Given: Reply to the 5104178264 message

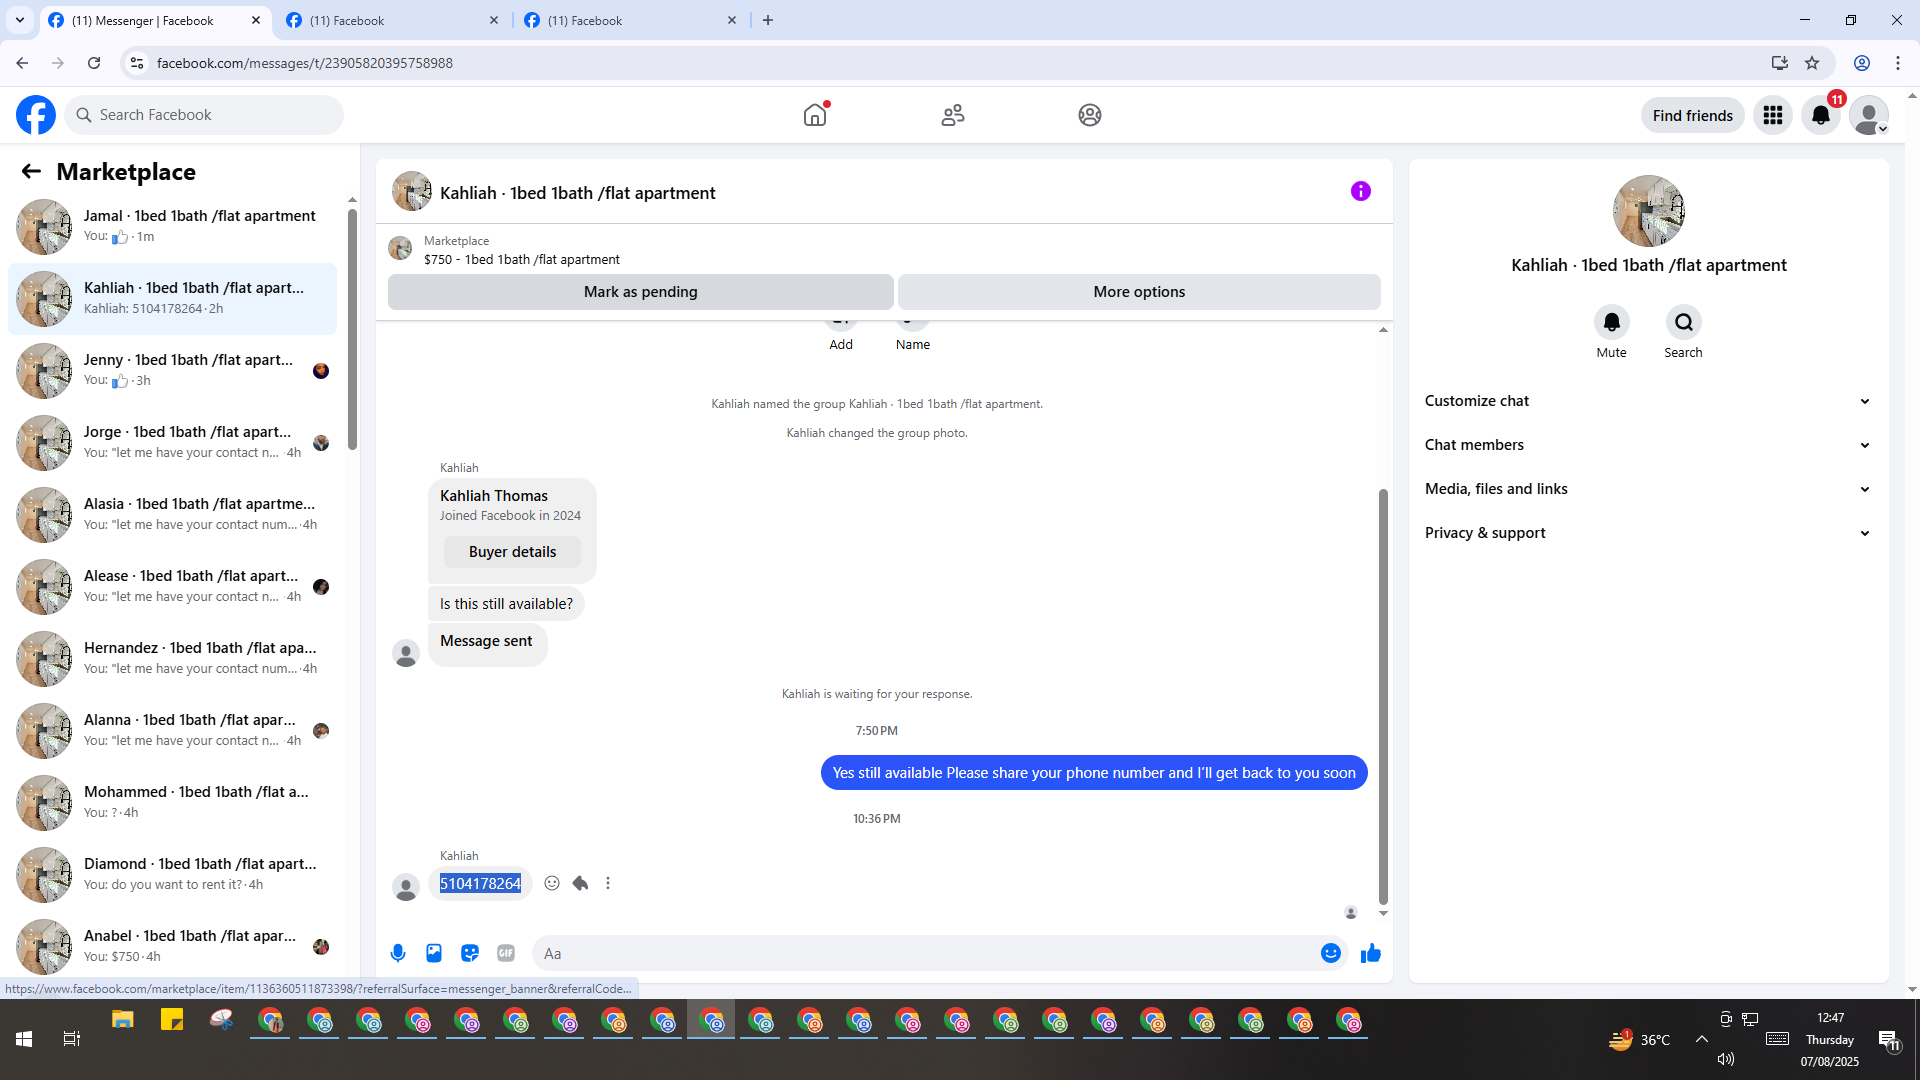Looking at the screenshot, I should coord(580,883).
